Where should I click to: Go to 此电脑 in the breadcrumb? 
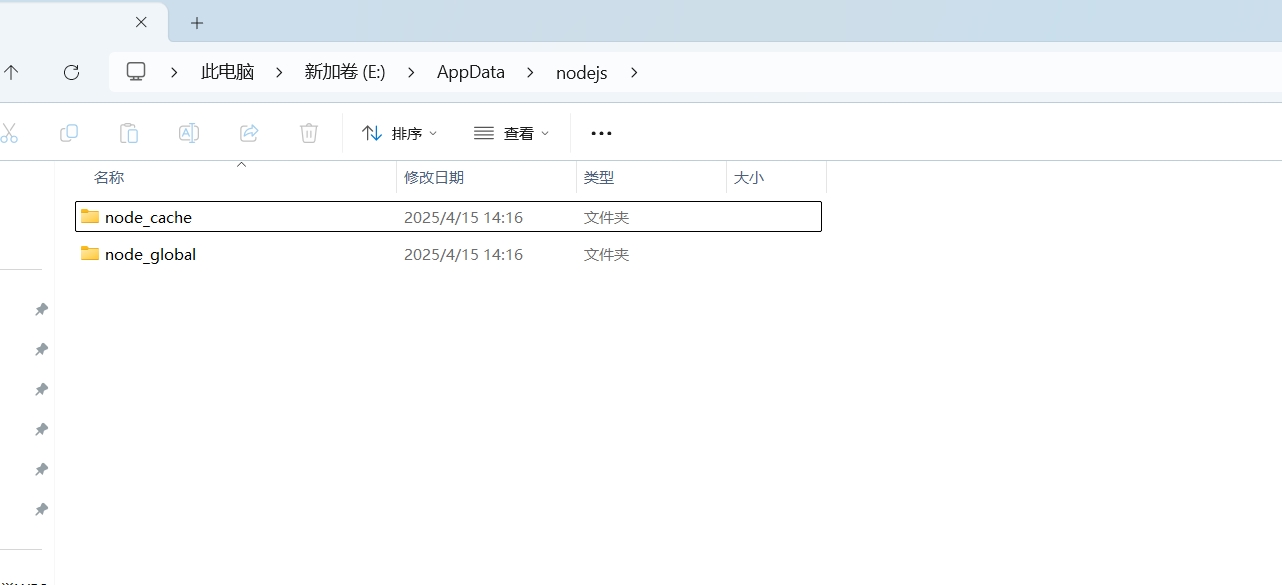click(227, 72)
